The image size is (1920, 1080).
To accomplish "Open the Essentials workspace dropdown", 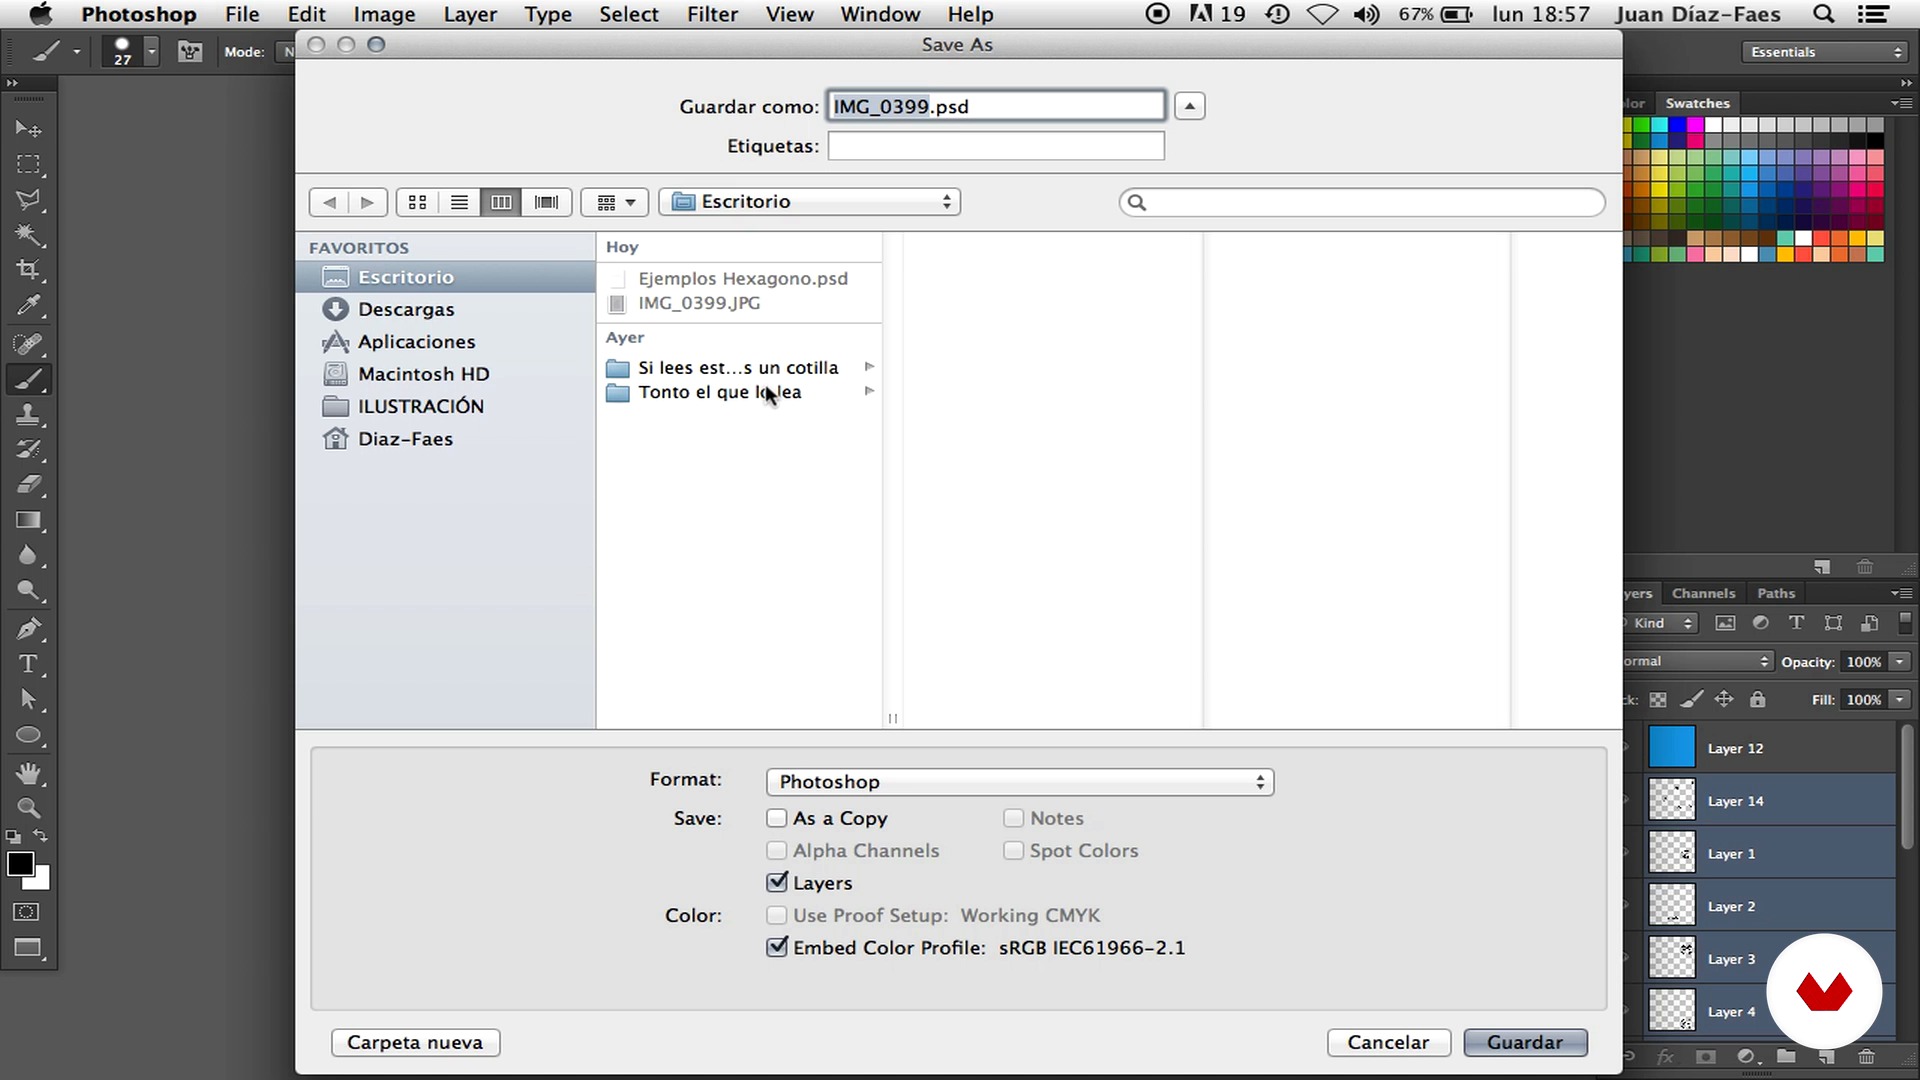I will [x=1826, y=52].
